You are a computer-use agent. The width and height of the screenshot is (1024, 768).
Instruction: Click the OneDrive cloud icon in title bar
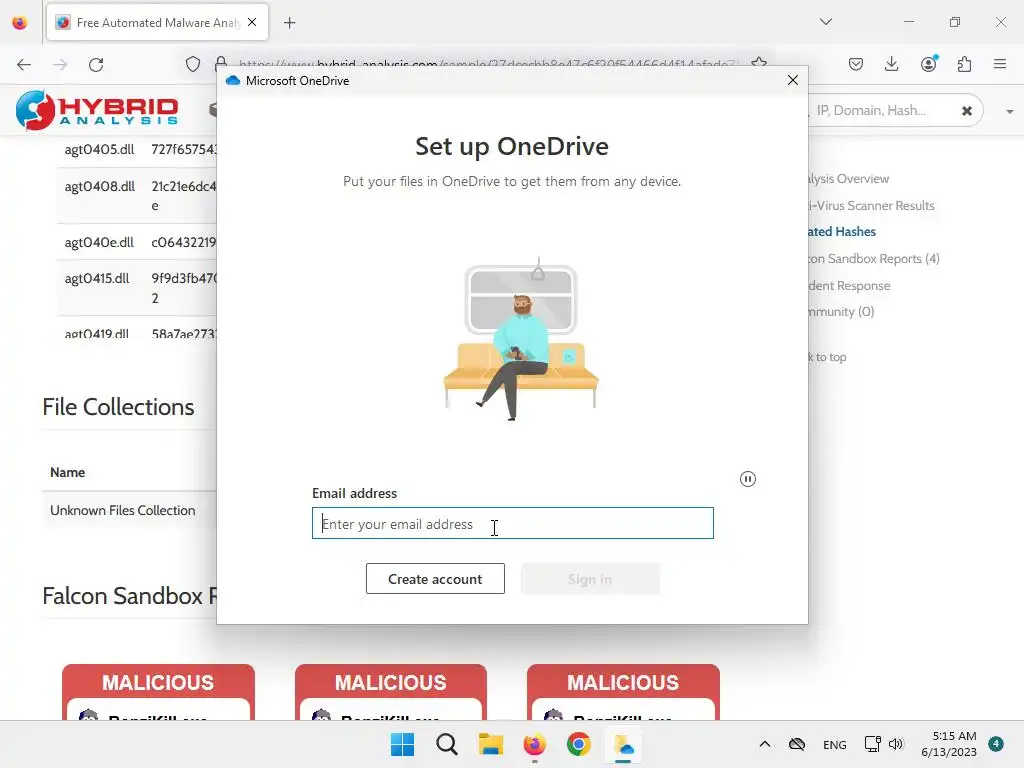233,80
